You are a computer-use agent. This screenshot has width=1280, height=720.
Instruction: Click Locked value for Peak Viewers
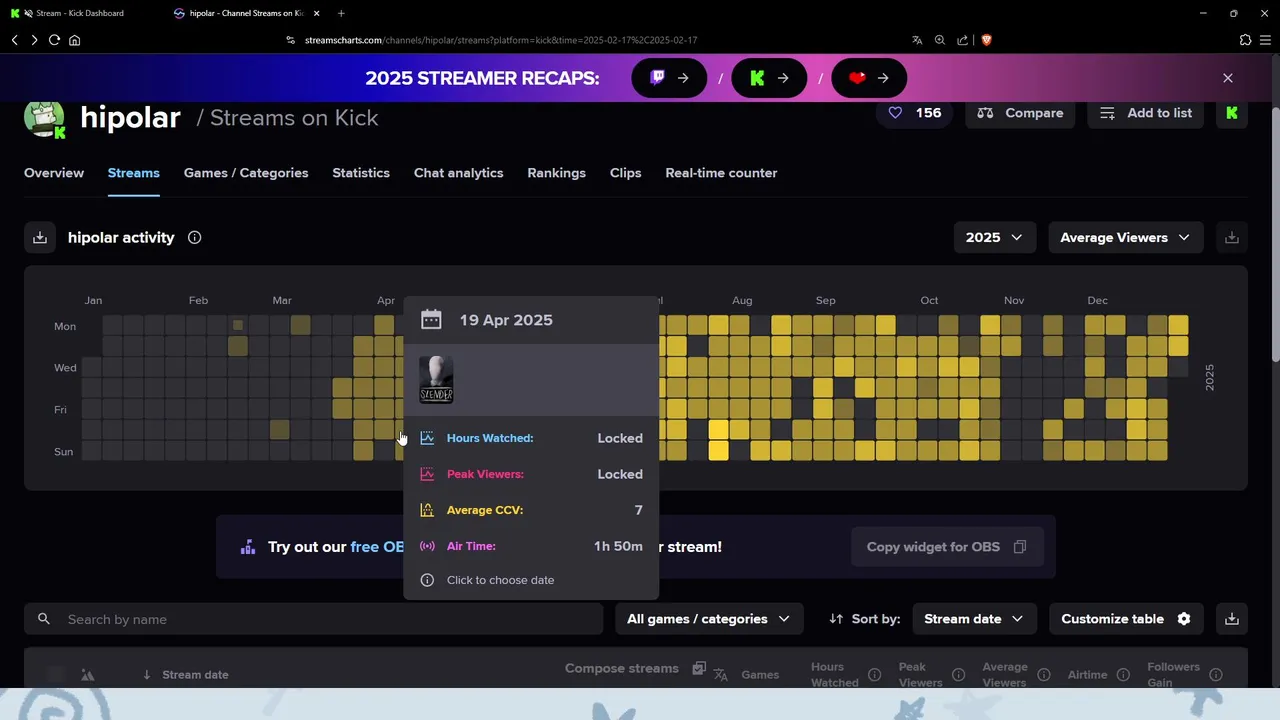620,474
